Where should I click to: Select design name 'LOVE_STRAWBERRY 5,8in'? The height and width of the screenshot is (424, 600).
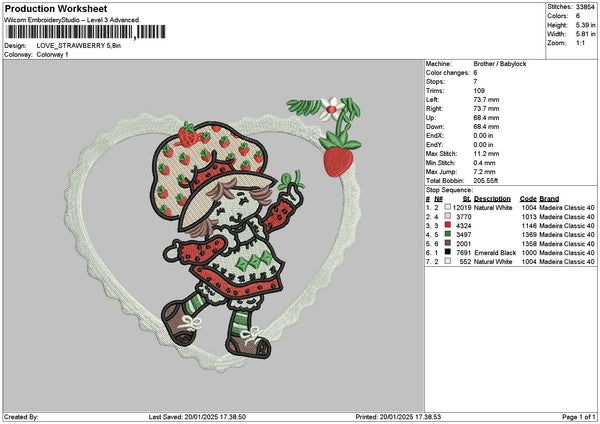pyautogui.click(x=79, y=46)
